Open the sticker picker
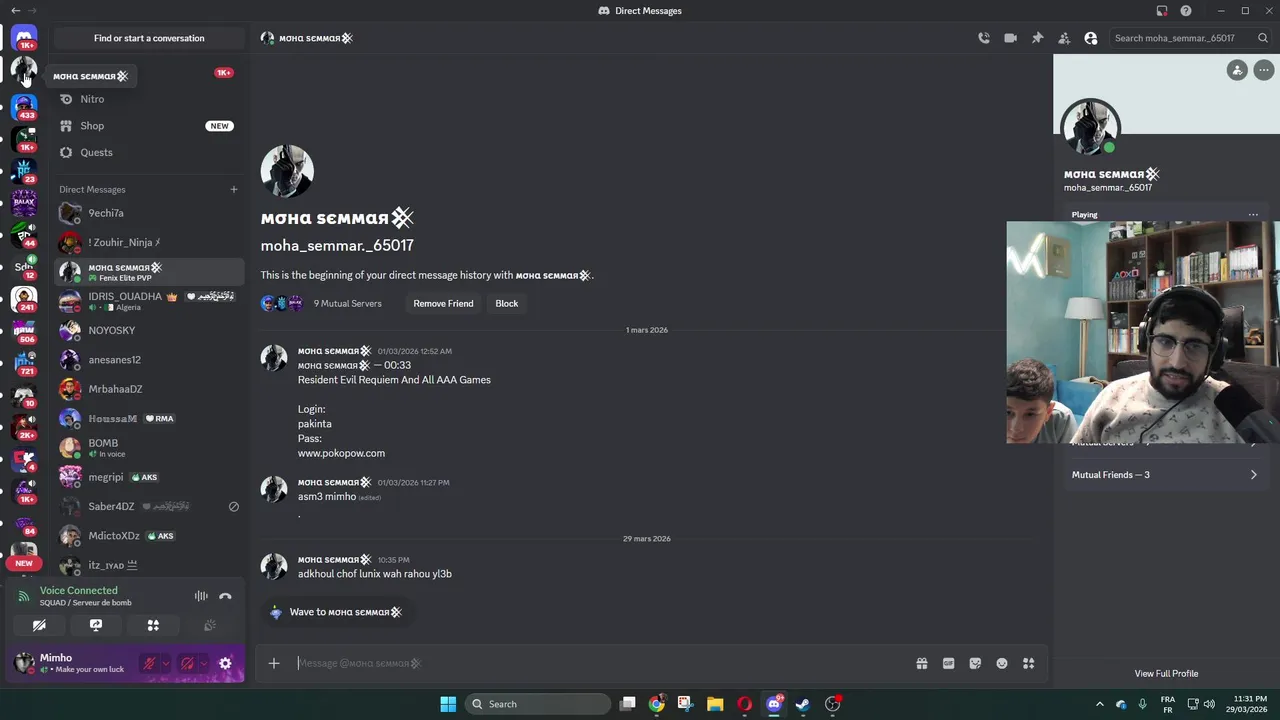The height and width of the screenshot is (720, 1280). pos(975,663)
